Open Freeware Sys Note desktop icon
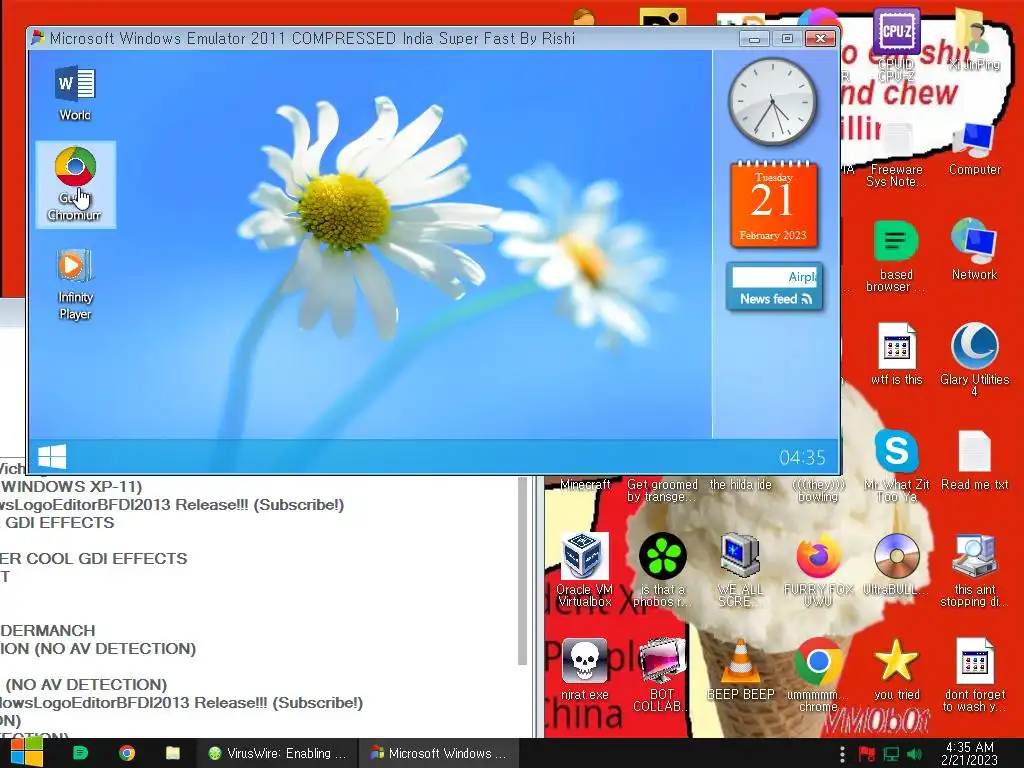 (896, 154)
